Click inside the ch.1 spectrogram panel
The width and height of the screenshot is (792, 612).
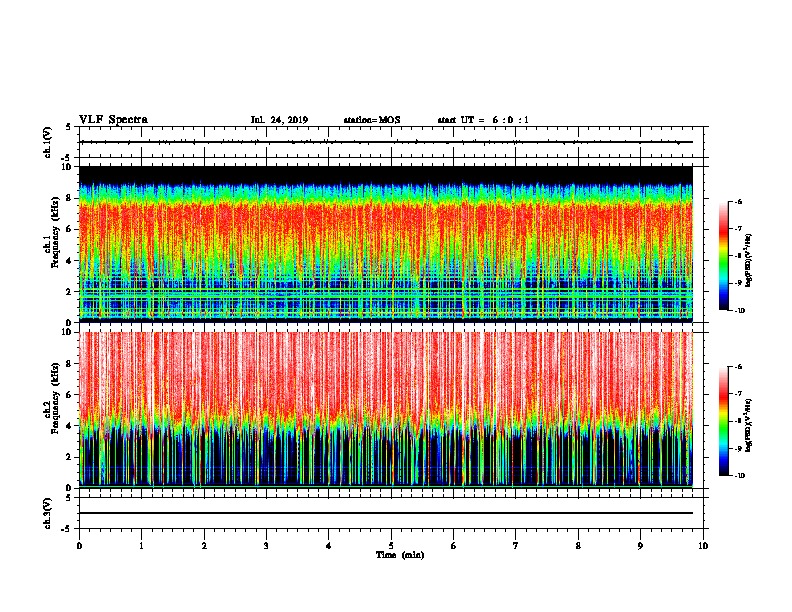385,244
